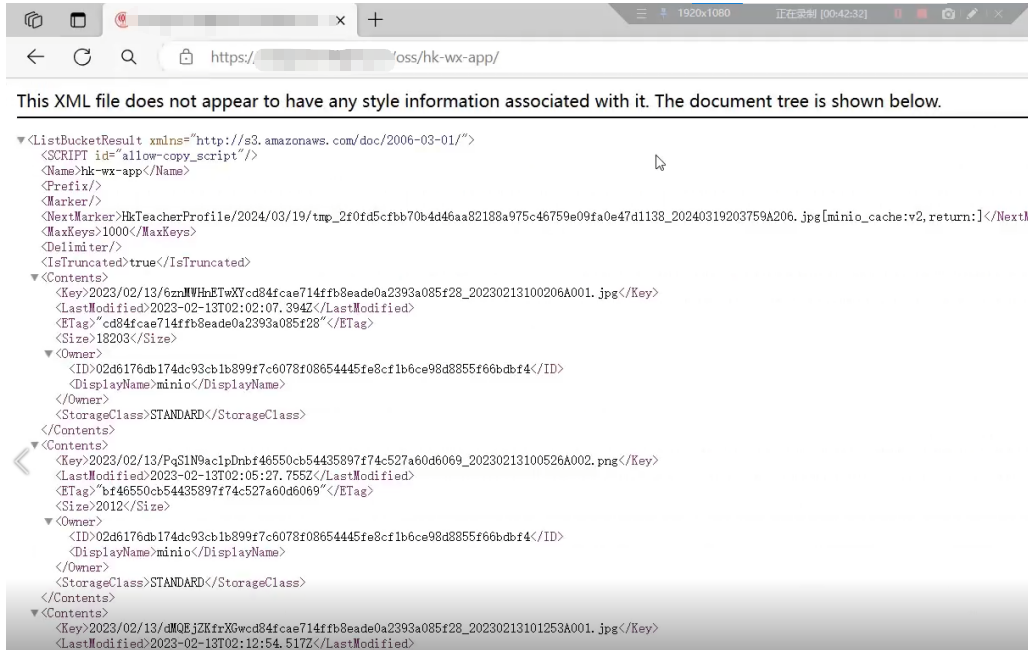Open the recorder bar's hamburger menu

point(643,14)
